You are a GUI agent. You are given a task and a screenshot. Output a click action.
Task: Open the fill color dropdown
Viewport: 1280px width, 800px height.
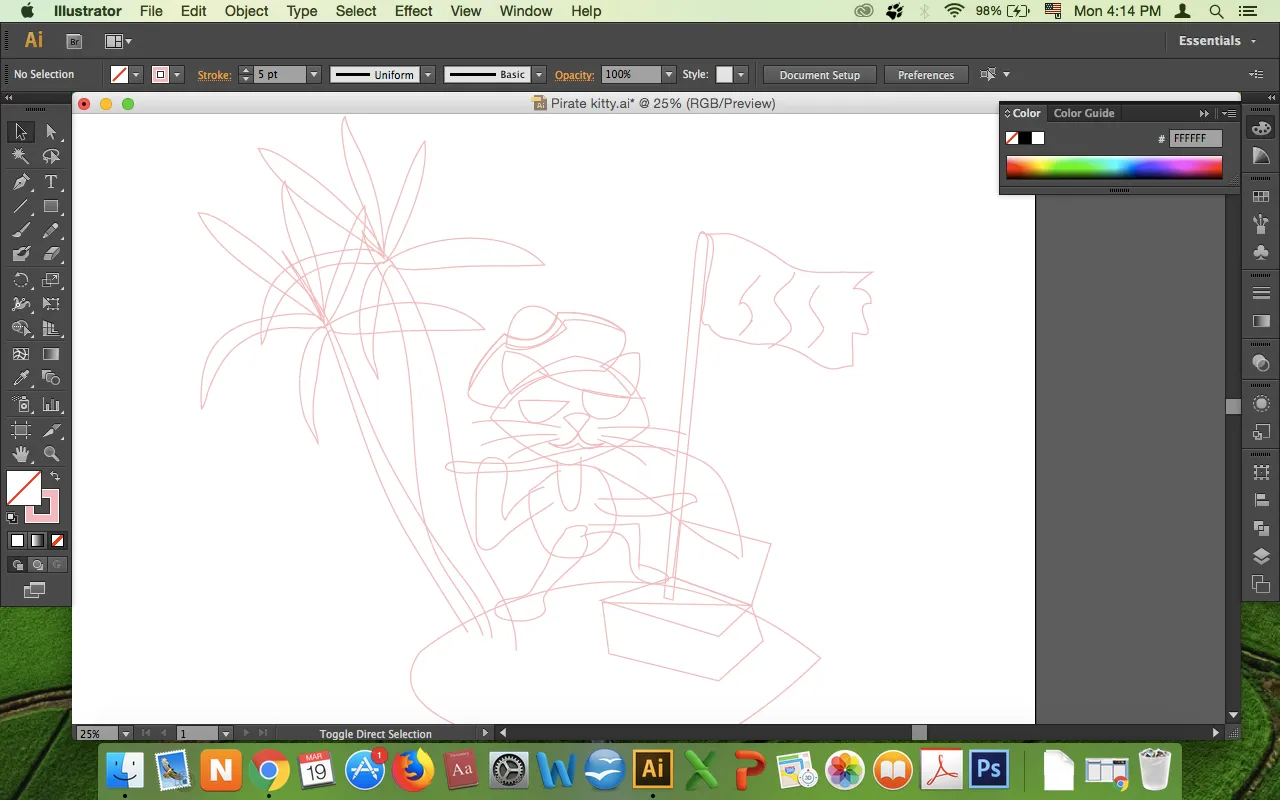pos(138,74)
